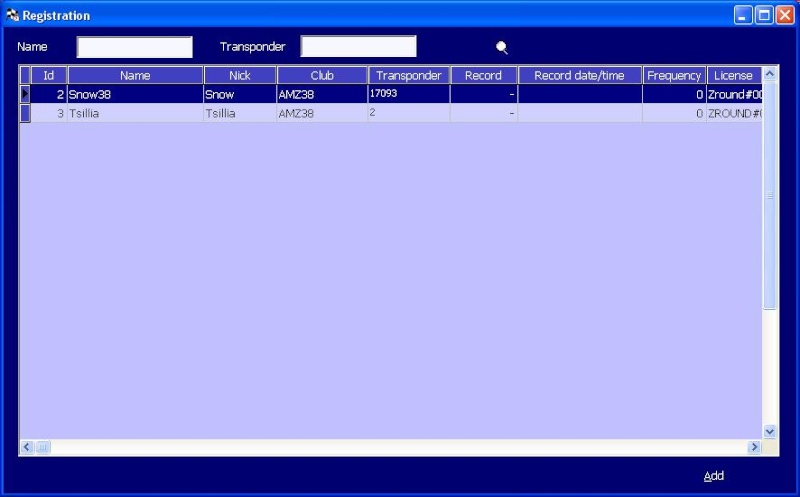
Task: Click the vertical scrollbar up arrow
Action: pos(770,74)
